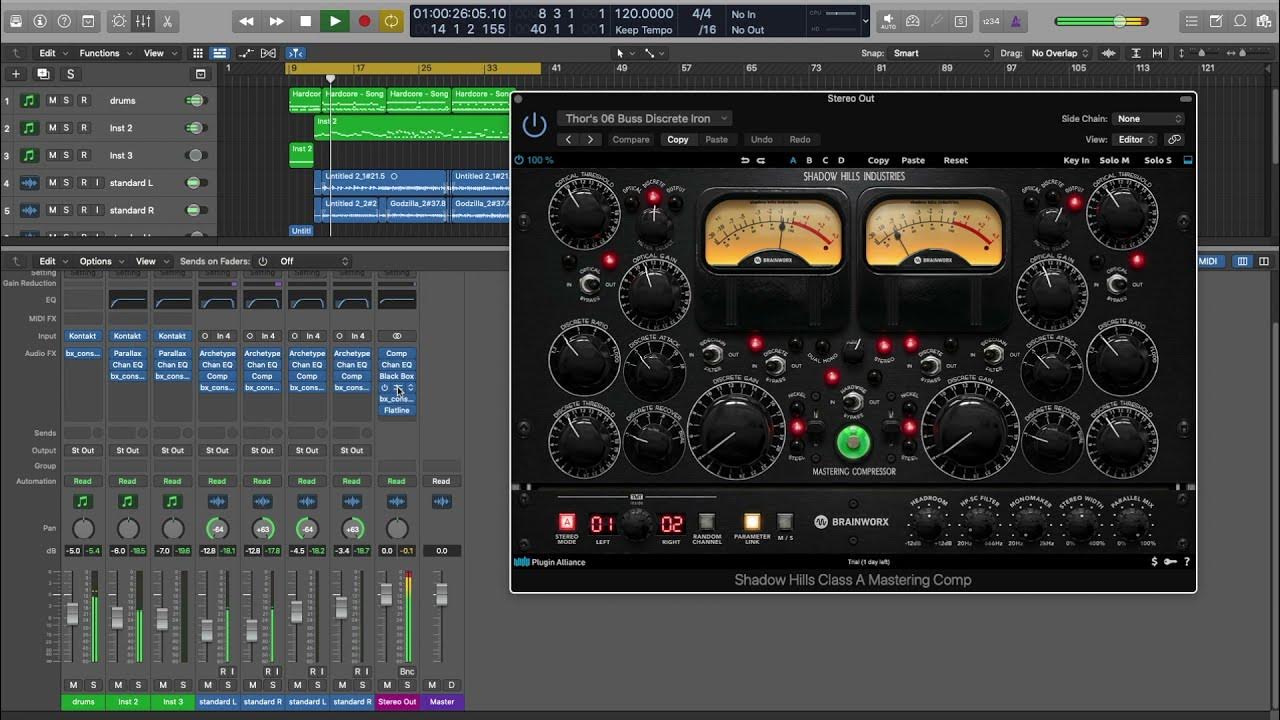Click the drums channel volume fader
The image size is (1280, 720).
(72, 614)
